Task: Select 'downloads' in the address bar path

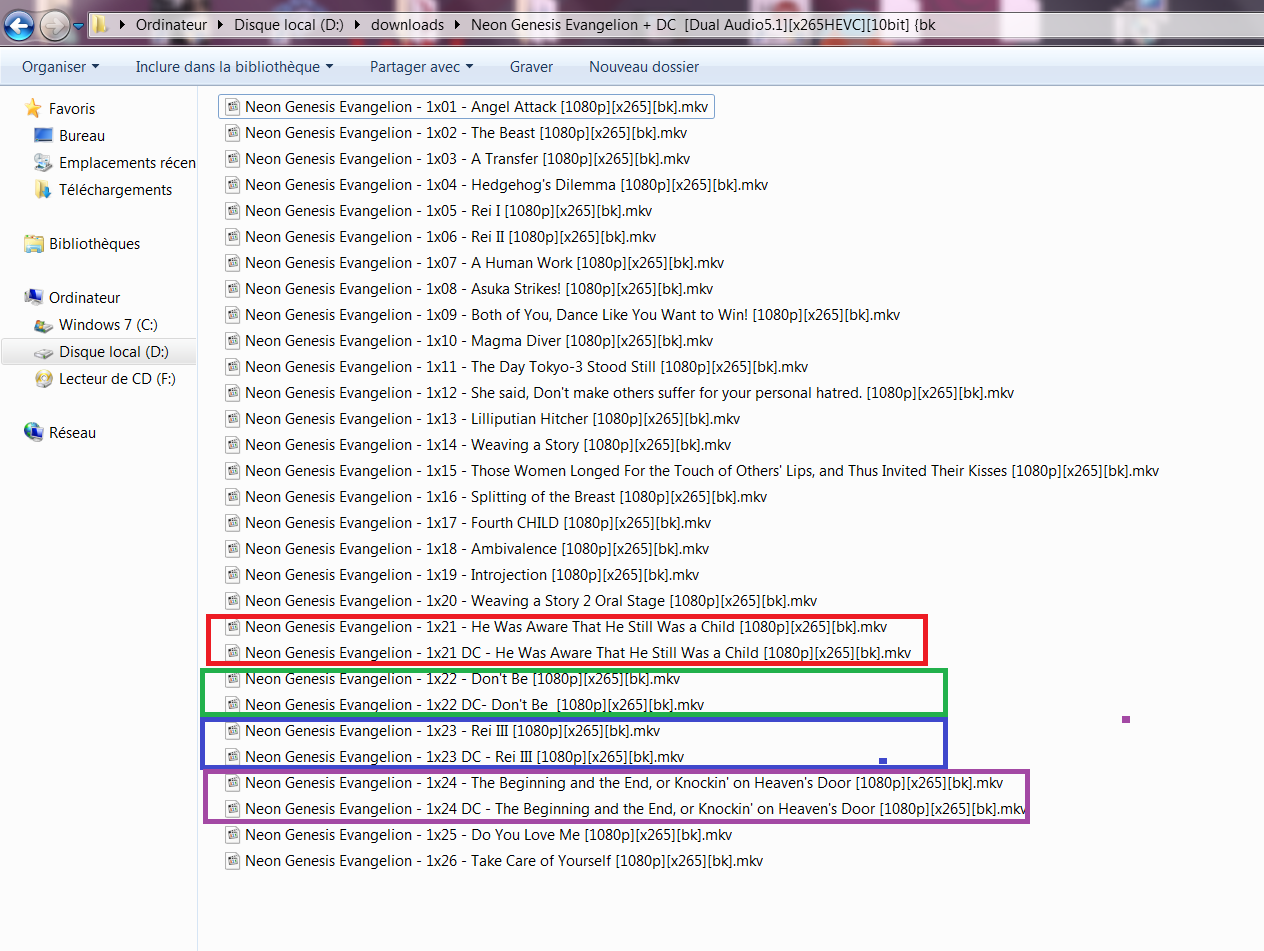Action: coord(407,25)
